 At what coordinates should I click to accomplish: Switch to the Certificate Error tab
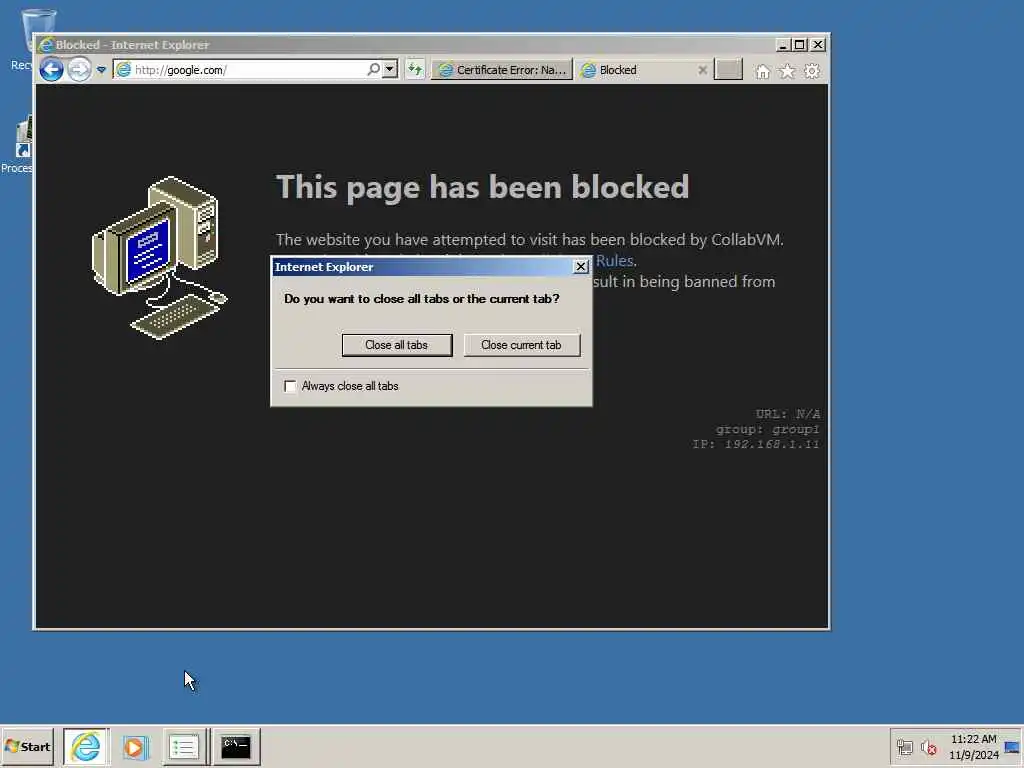(x=502, y=70)
